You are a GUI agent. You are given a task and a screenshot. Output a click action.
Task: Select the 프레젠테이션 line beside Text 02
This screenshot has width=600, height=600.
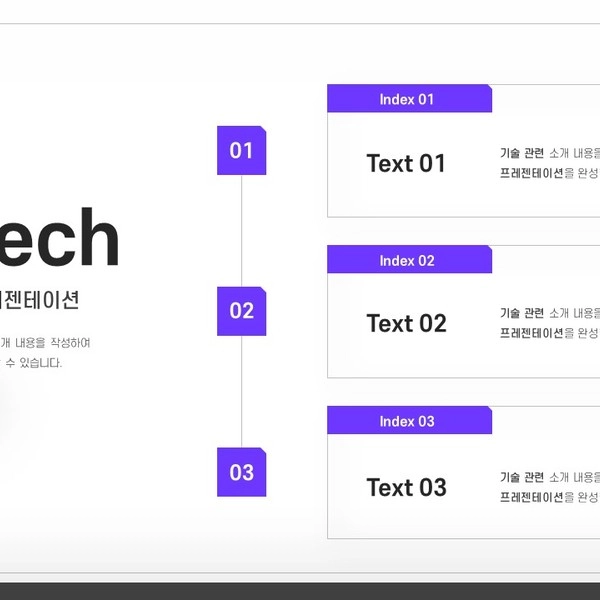549,333
